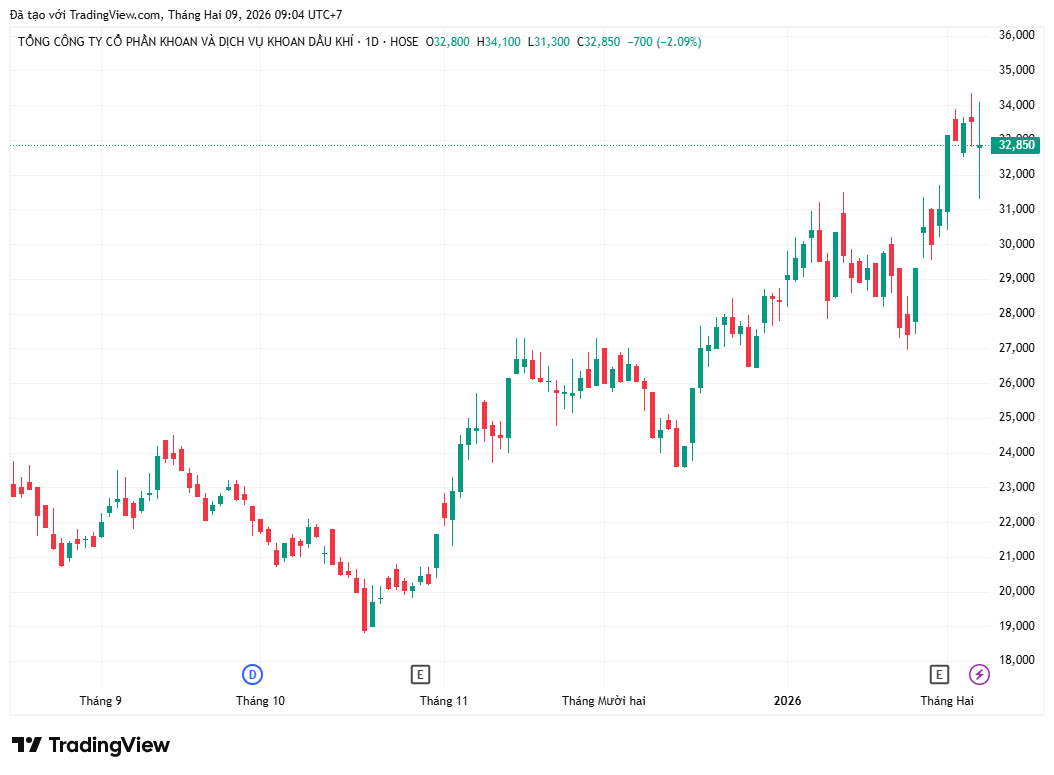The height and width of the screenshot is (775, 1054).
Task: Click the TradingView logo at bottom left
Action: point(91,745)
